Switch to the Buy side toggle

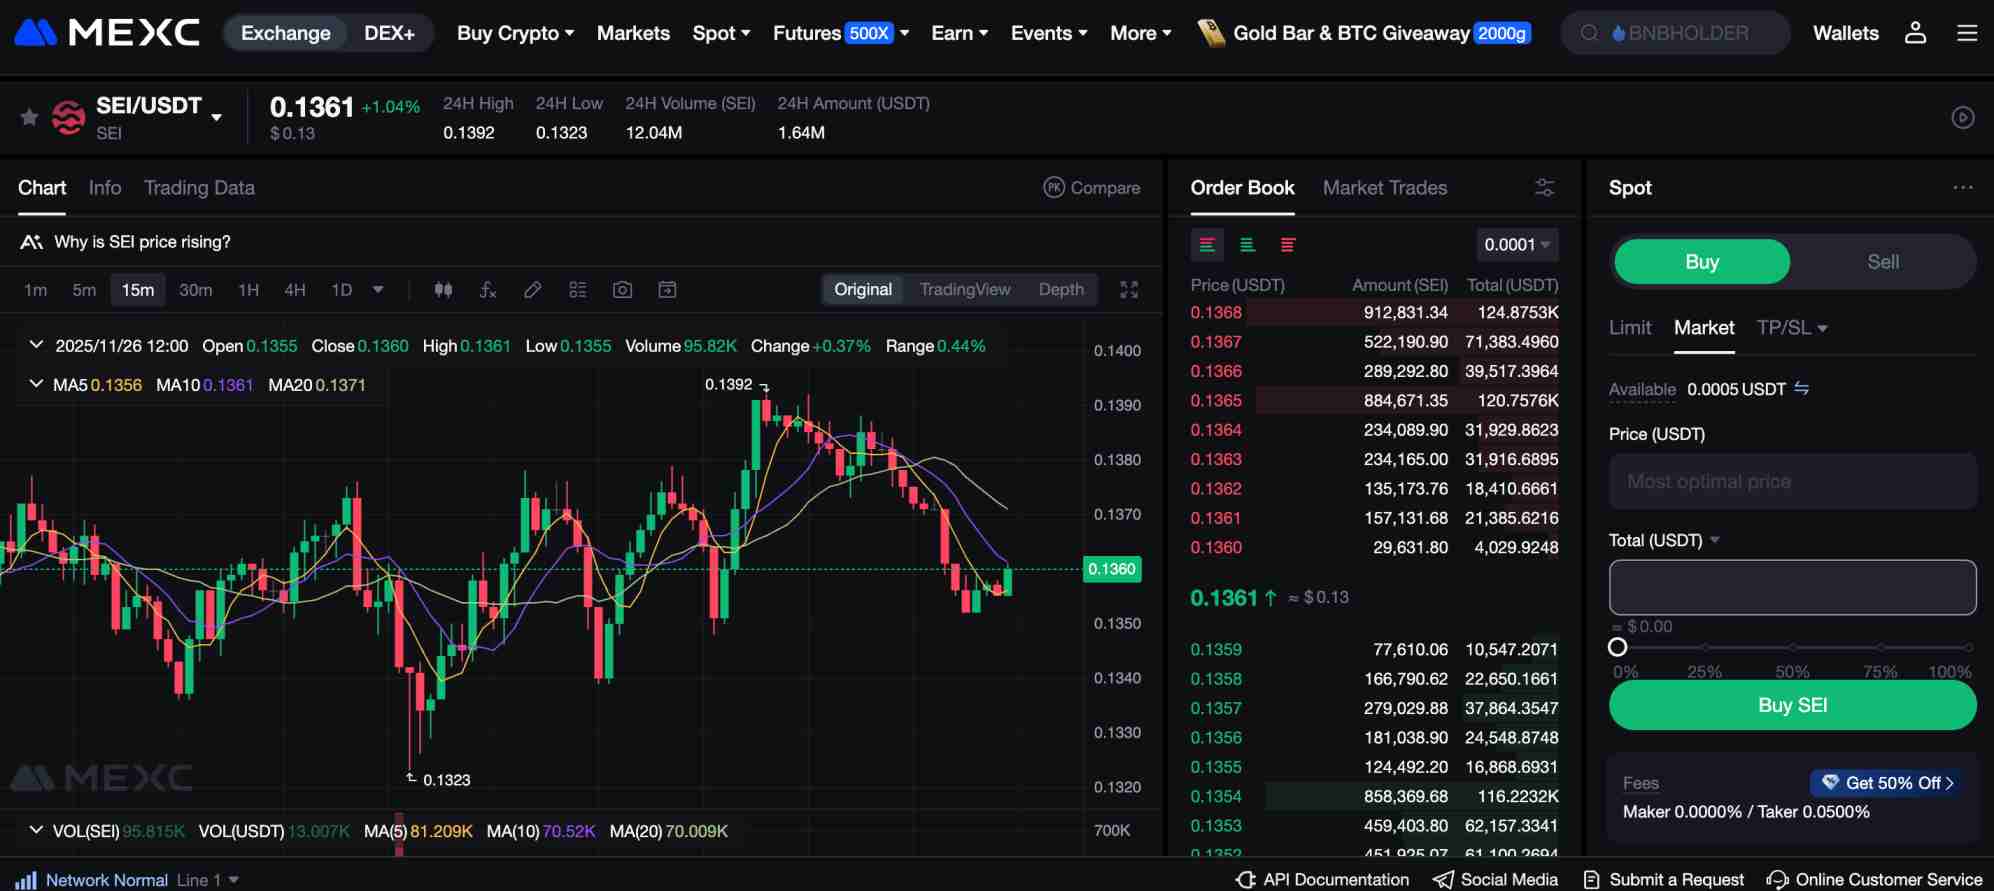1702,262
